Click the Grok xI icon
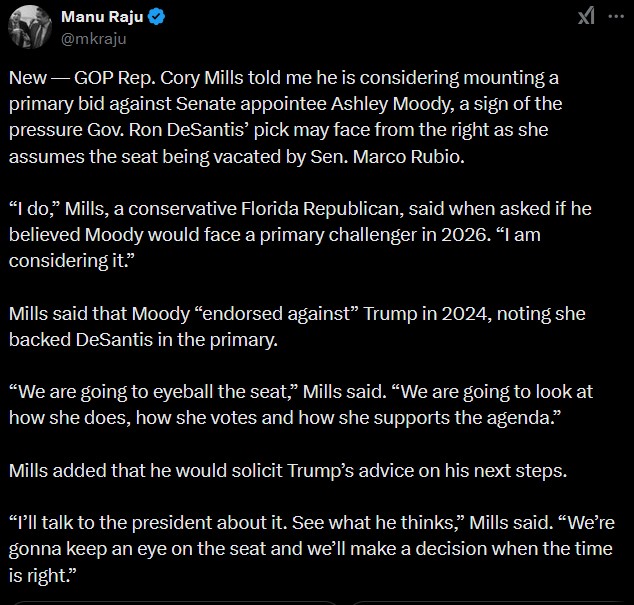Viewport: 634px width, 605px height. coord(586,16)
